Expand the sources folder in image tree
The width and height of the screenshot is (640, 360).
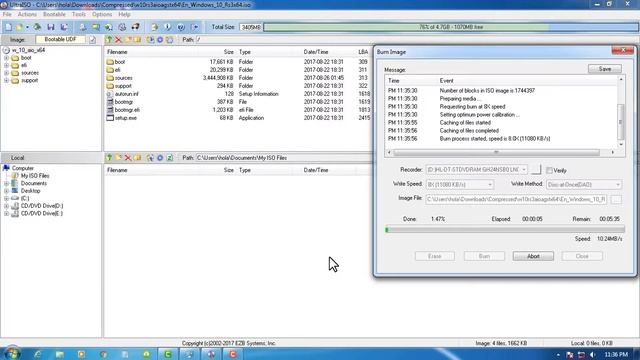tap(7, 73)
